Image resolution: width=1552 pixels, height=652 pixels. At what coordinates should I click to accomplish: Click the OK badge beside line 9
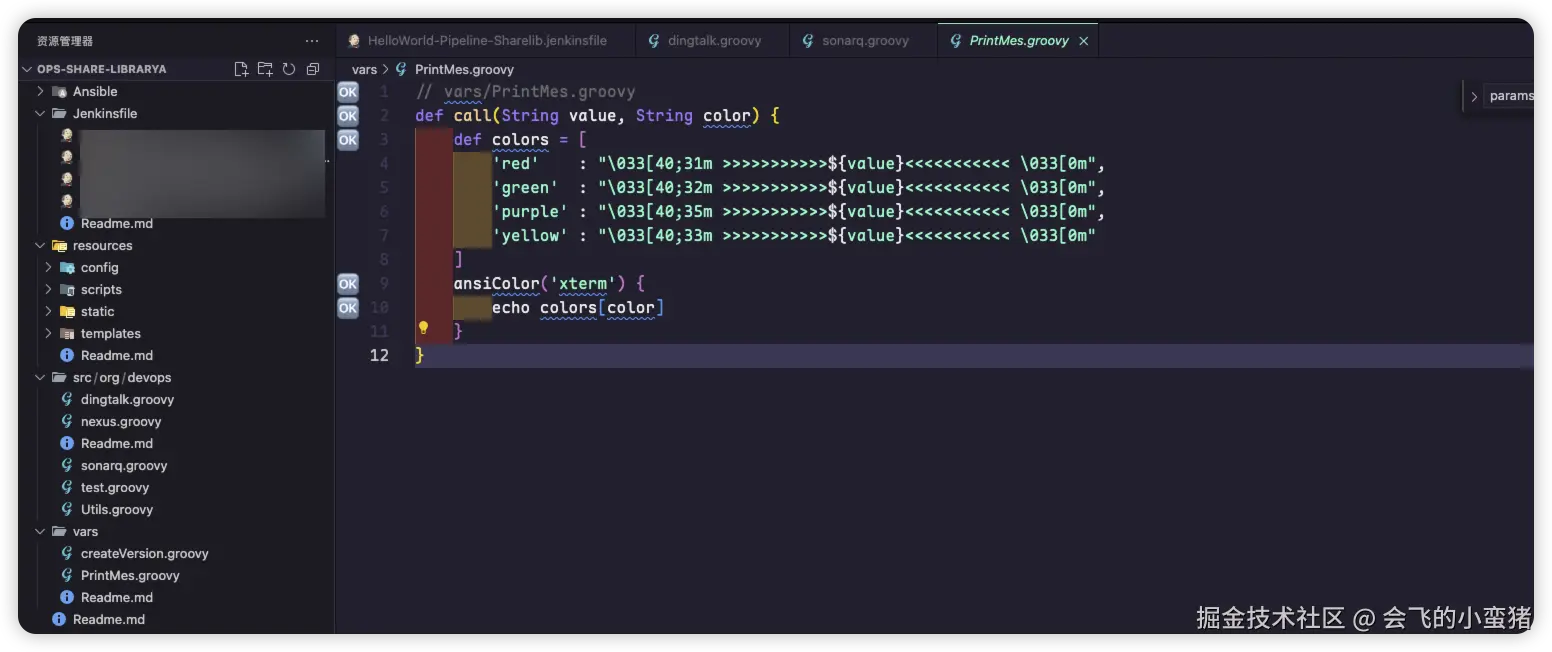click(x=347, y=283)
